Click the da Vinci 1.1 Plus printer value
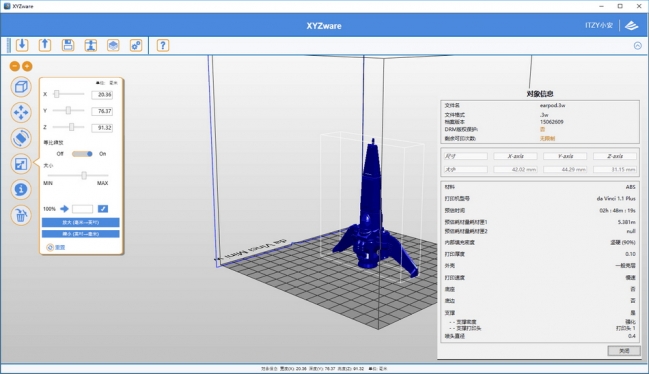649x374 pixels. 616,199
